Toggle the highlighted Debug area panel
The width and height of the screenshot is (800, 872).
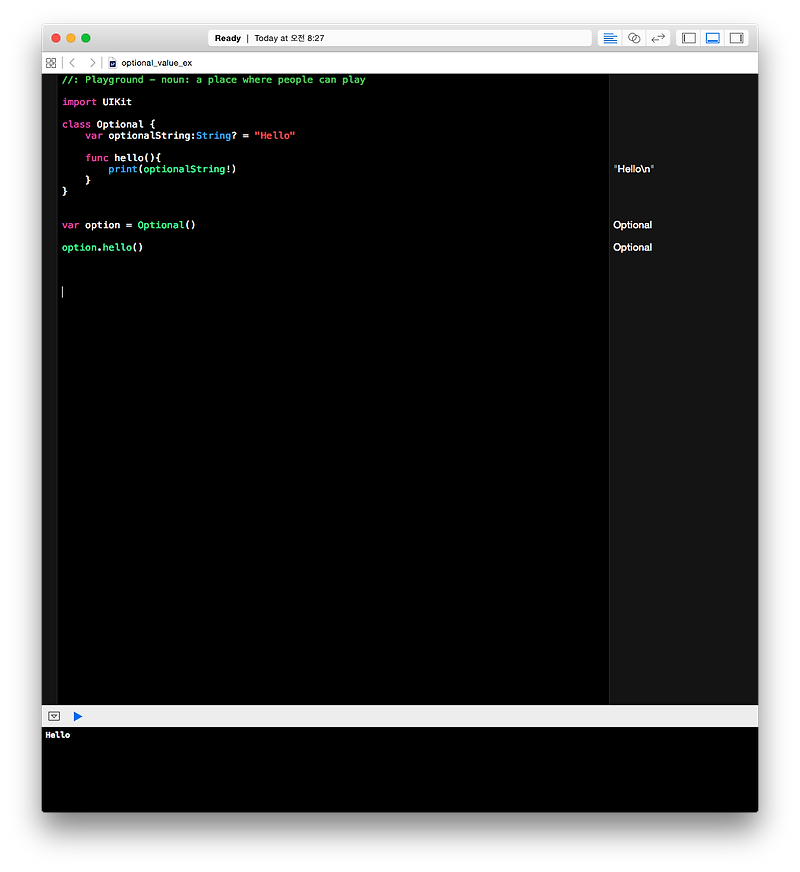coord(712,37)
